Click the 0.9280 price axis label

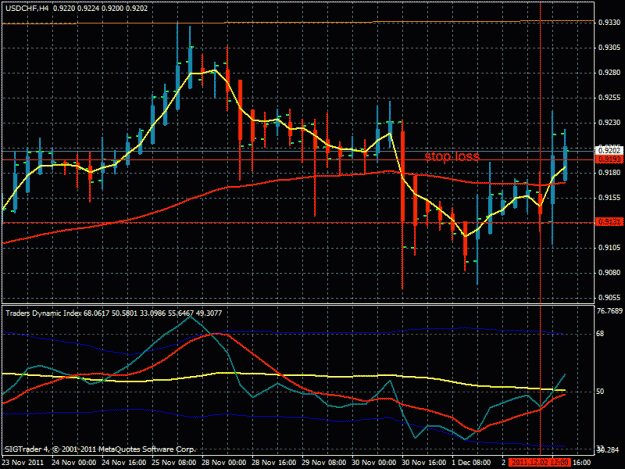click(x=609, y=73)
